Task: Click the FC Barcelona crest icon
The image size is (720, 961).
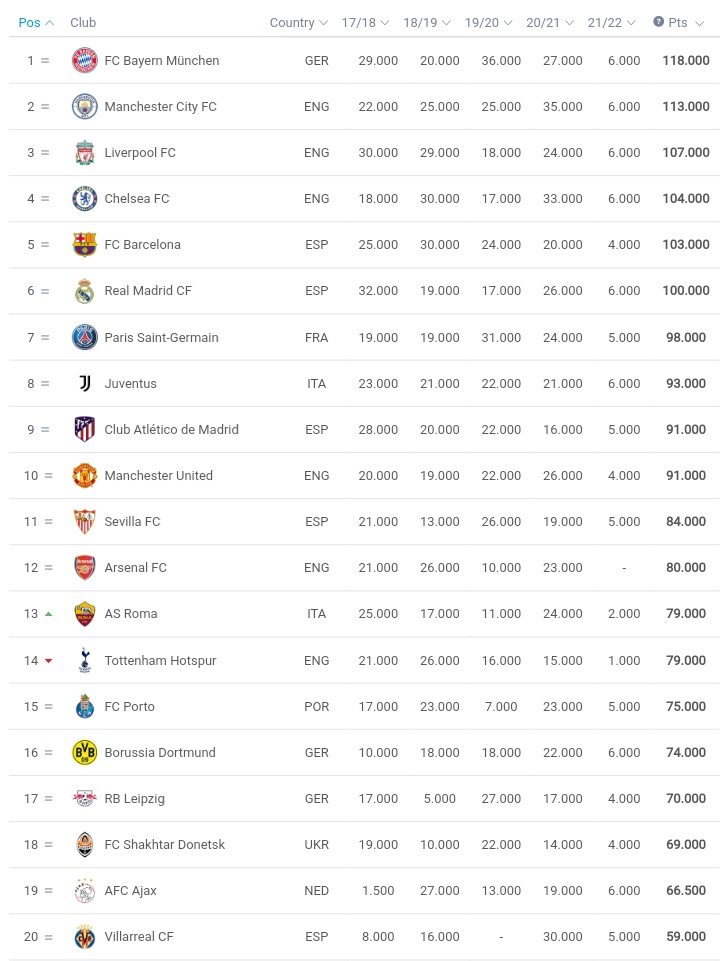Action: pos(85,245)
